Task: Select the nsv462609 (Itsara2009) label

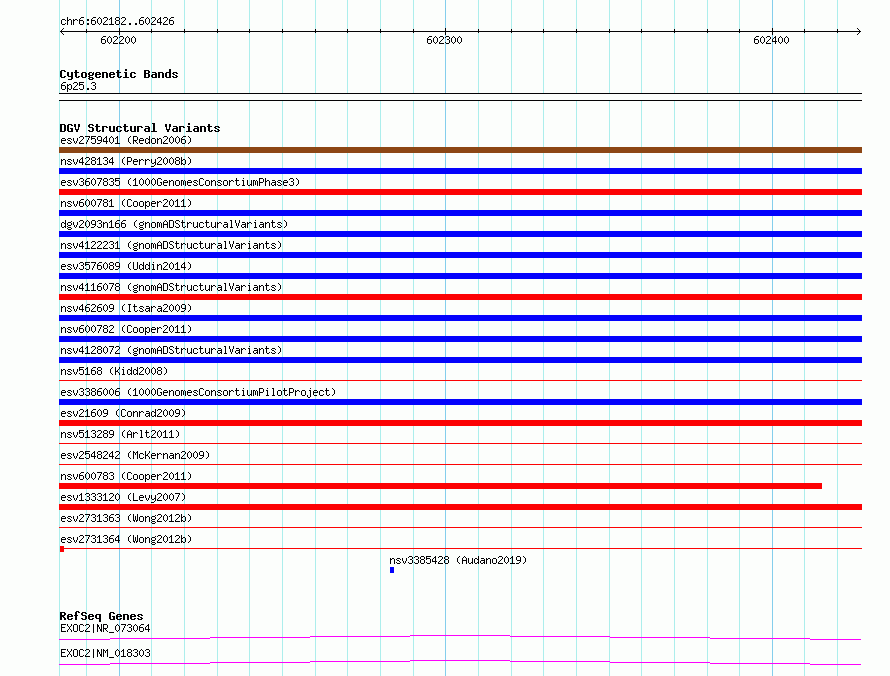Action: pos(126,308)
